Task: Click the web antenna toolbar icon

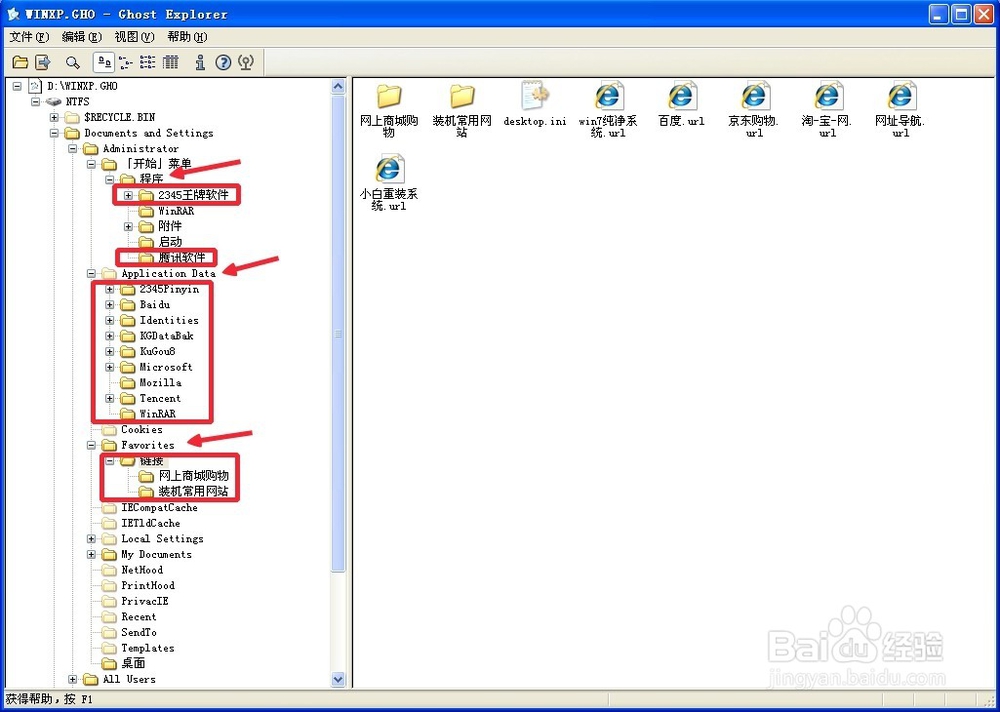Action: (246, 62)
